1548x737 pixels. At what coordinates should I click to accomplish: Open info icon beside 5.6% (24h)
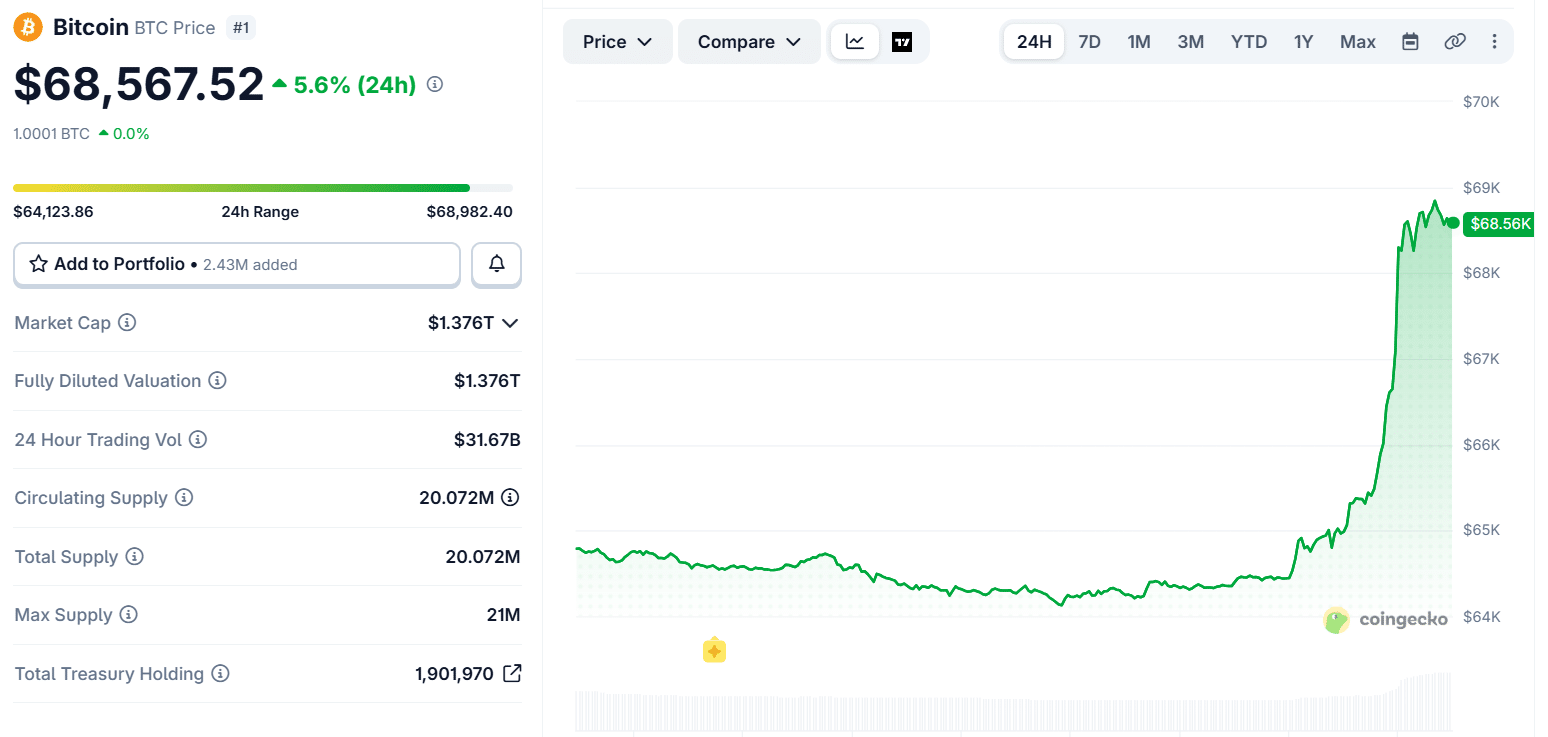pos(435,85)
